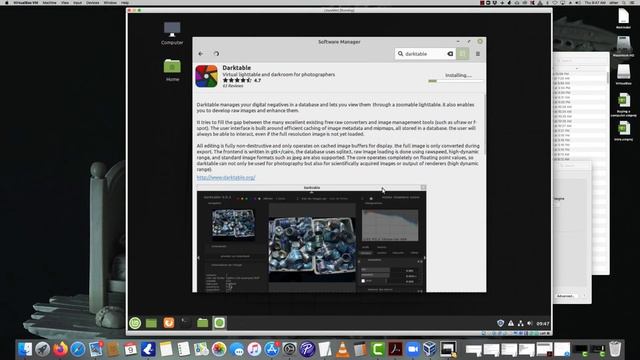The height and width of the screenshot is (360, 640).
Task: Click the Darktable star rating
Action: pos(237,80)
